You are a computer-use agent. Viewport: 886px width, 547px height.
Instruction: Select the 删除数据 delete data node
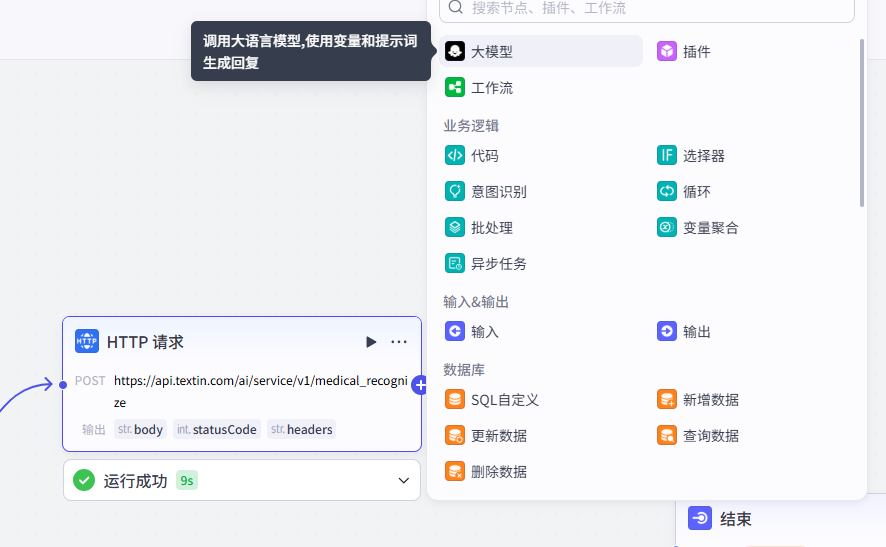click(485, 471)
